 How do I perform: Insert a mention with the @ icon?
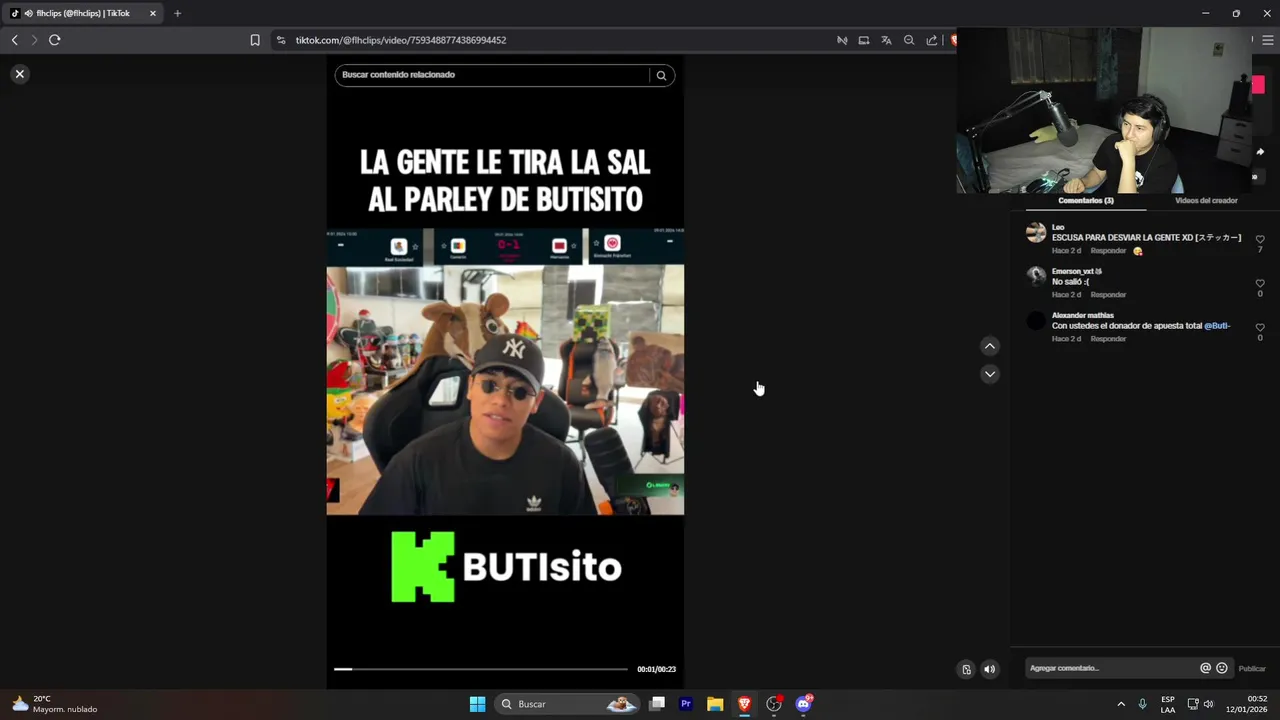click(1205, 668)
